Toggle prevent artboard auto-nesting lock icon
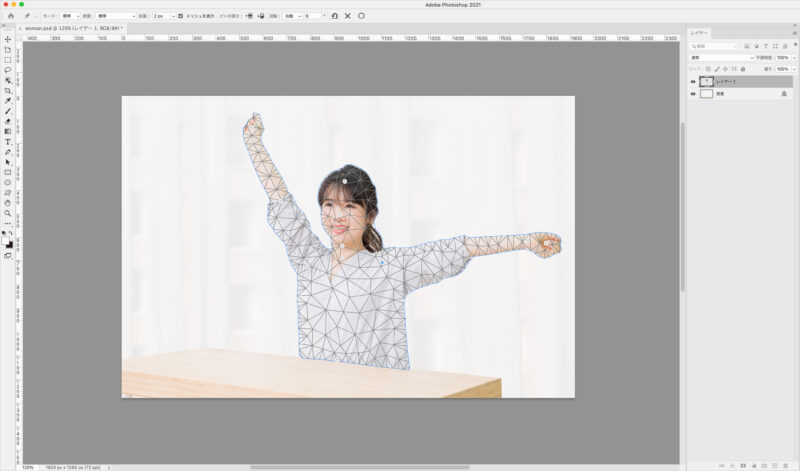 [x=734, y=69]
